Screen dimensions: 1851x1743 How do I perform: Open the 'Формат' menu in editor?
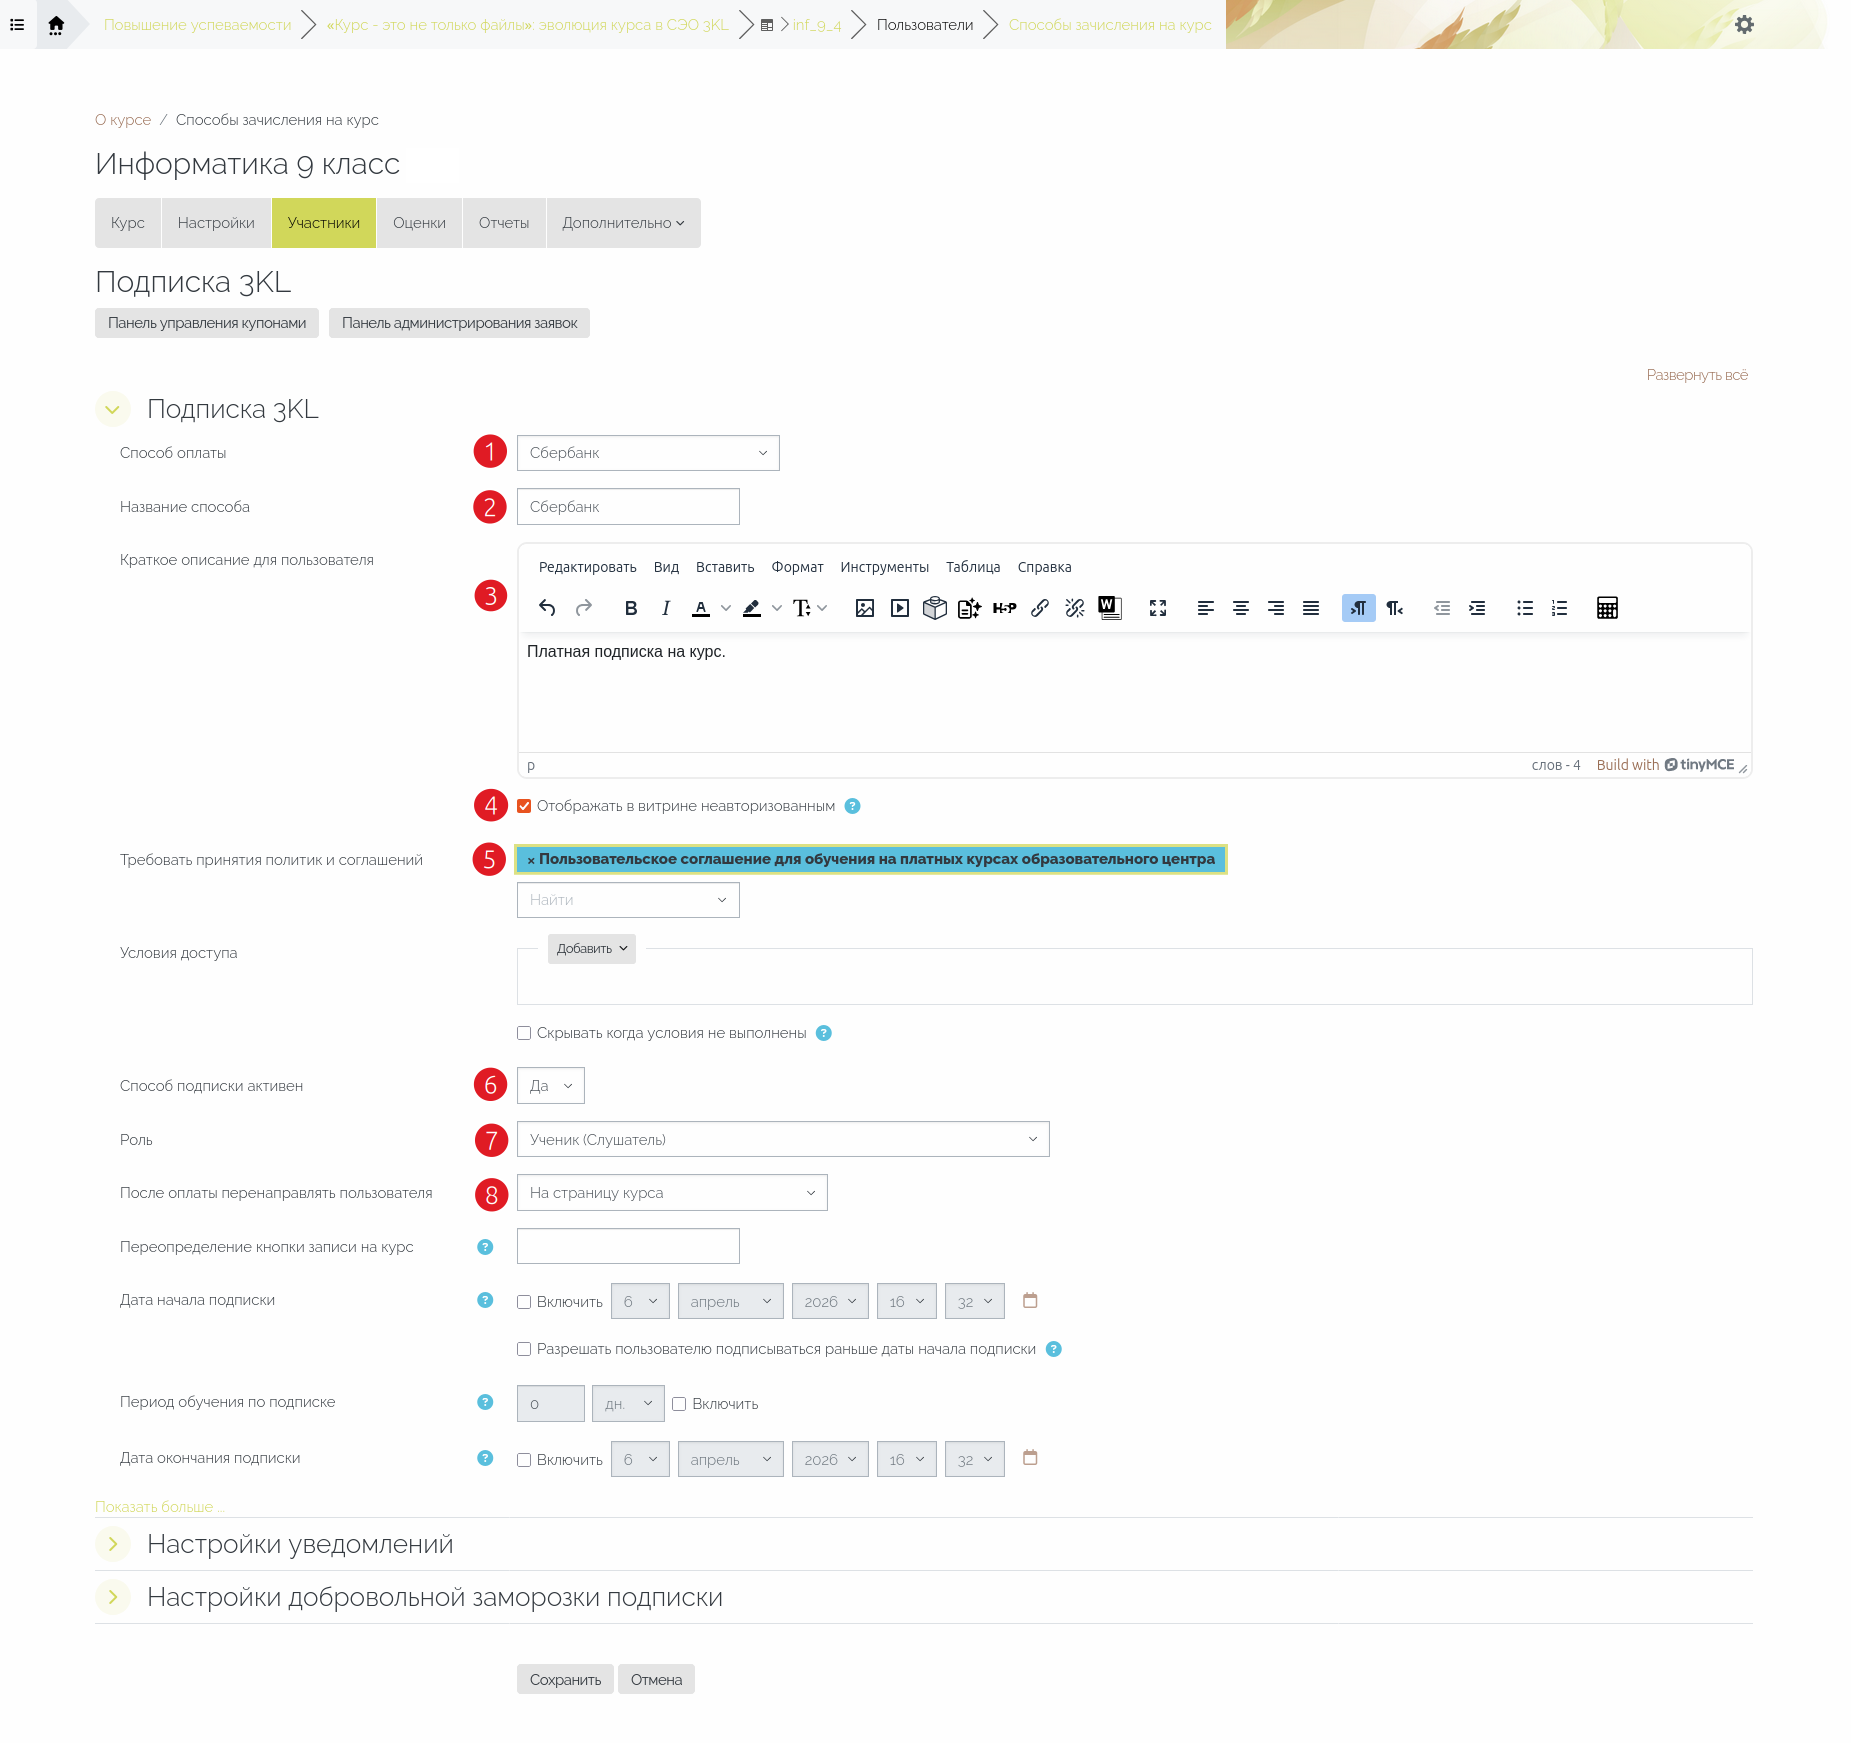797,567
